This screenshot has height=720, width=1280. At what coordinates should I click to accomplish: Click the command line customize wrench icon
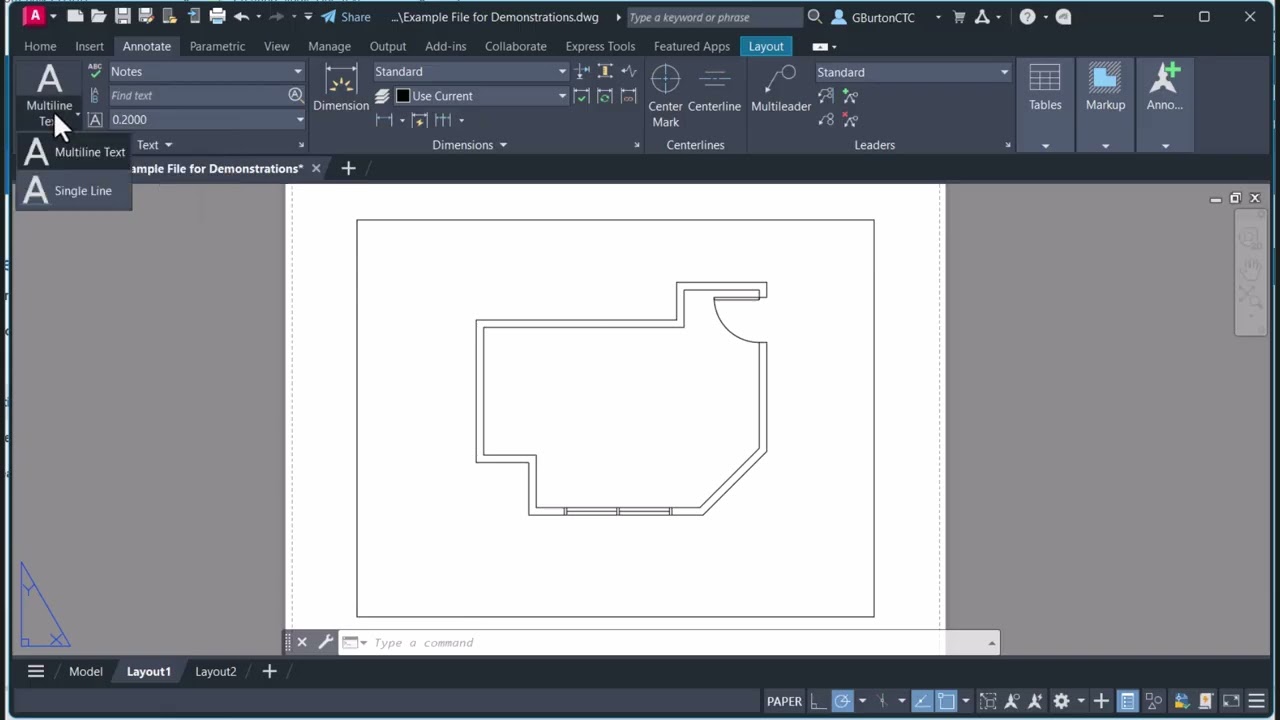tap(326, 642)
